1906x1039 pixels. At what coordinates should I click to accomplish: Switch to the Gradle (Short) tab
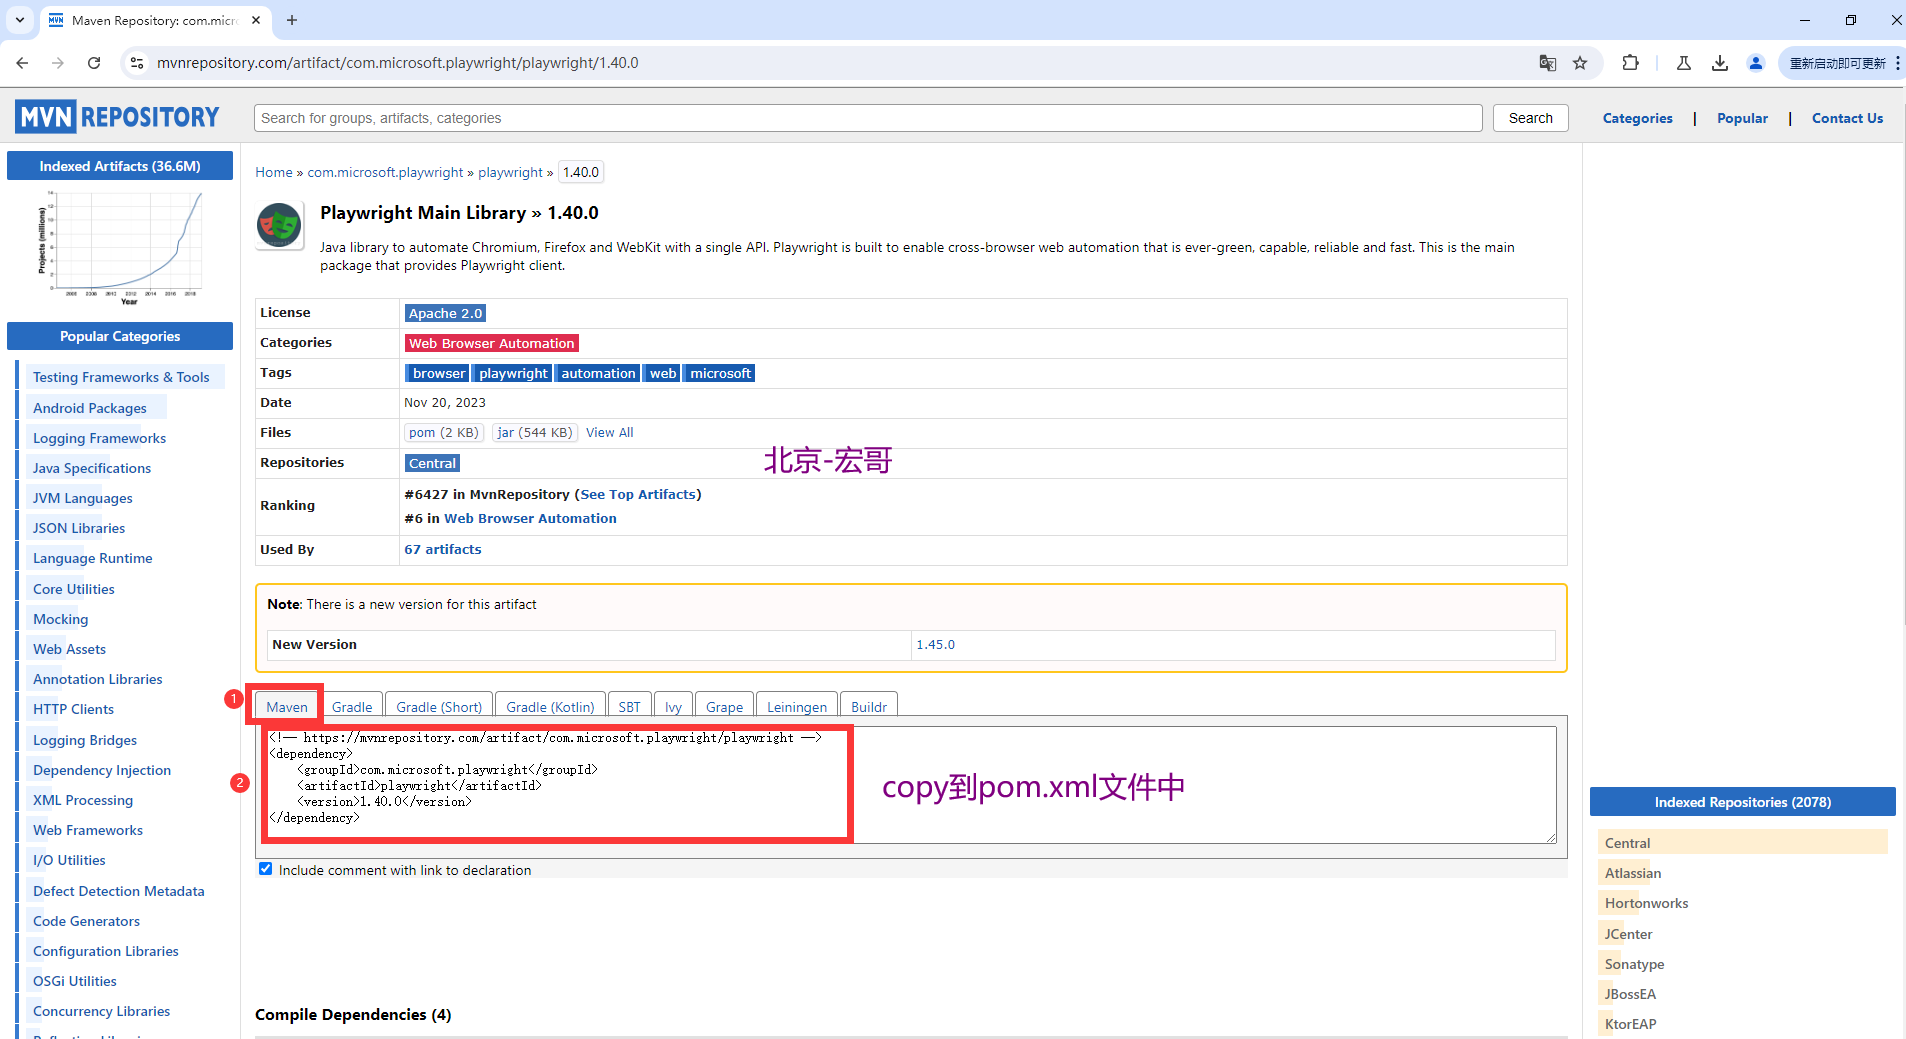tap(439, 706)
